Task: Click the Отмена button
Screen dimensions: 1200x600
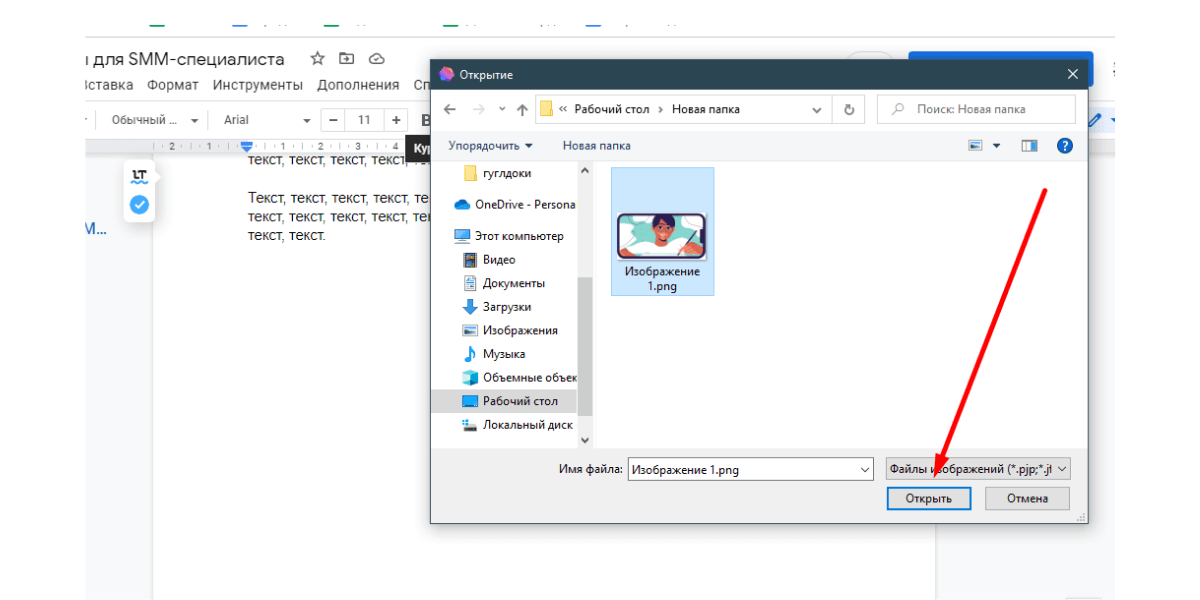Action: (x=1027, y=498)
